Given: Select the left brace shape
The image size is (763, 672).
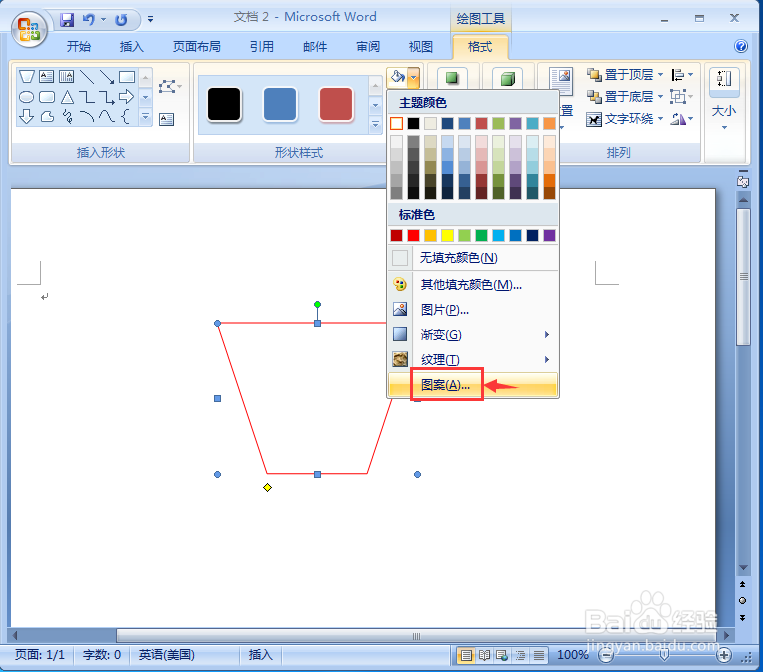Looking at the screenshot, I should coord(126,117).
